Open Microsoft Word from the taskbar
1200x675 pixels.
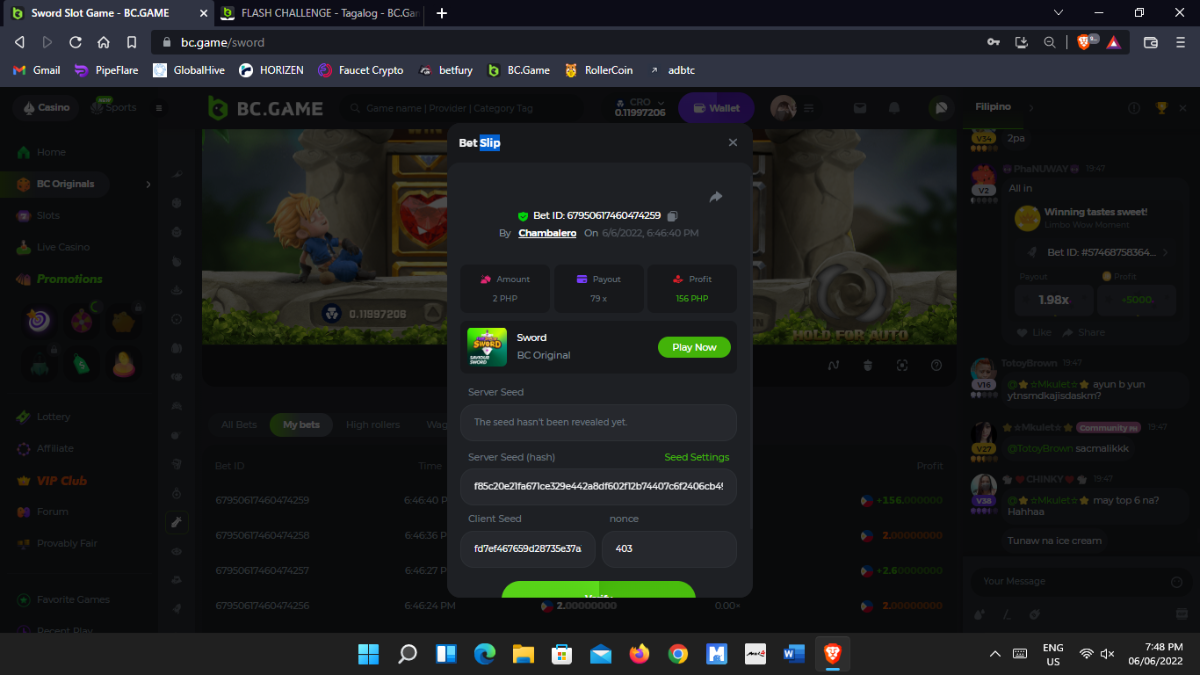(794, 654)
